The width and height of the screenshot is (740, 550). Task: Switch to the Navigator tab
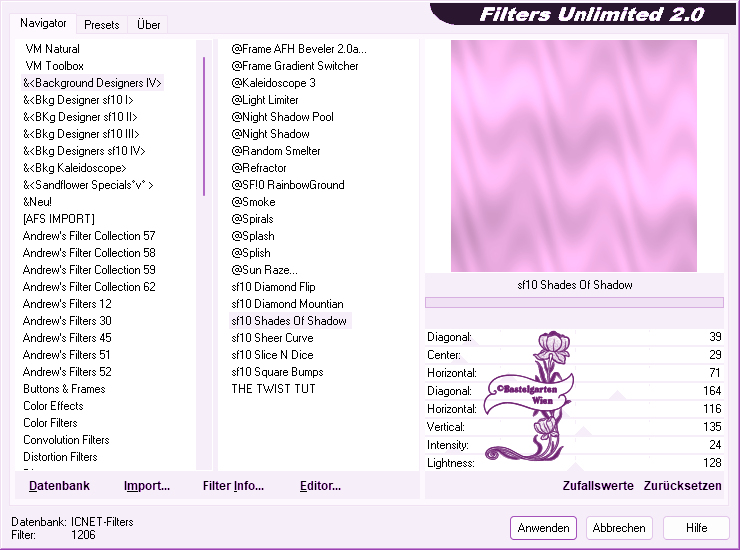pos(43,23)
